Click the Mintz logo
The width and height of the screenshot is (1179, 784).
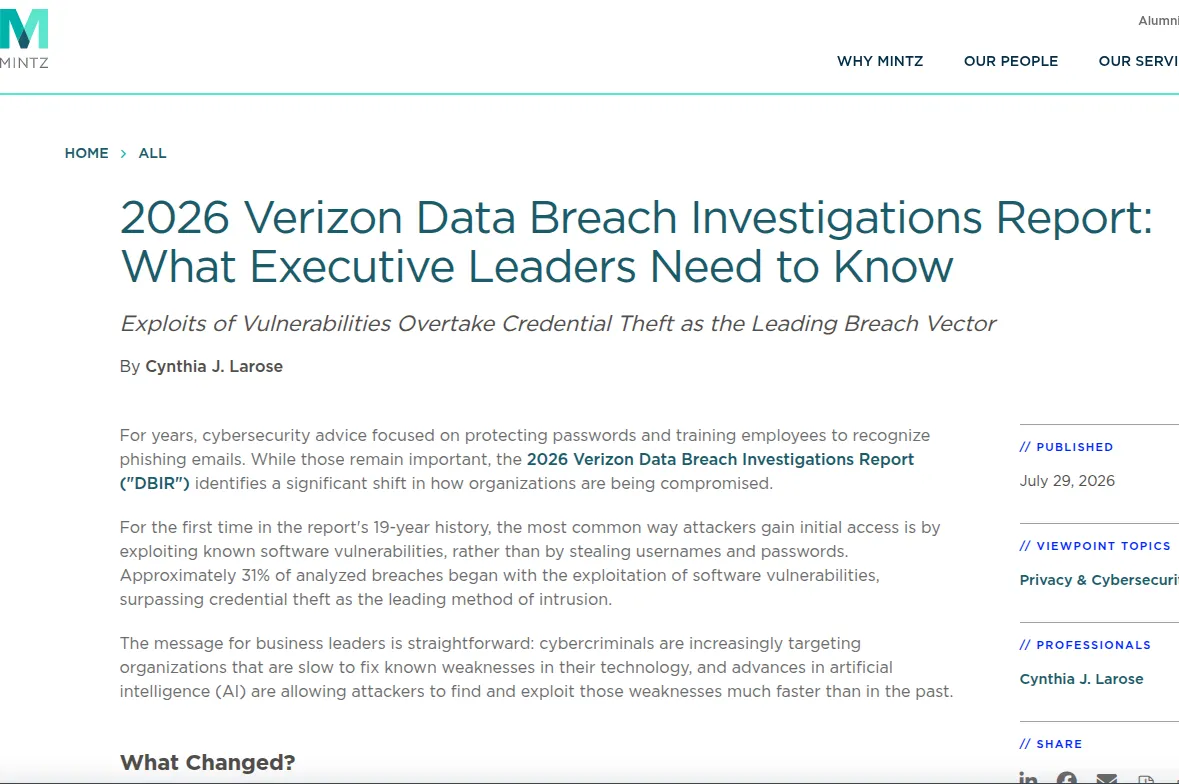pyautogui.click(x=24, y=38)
